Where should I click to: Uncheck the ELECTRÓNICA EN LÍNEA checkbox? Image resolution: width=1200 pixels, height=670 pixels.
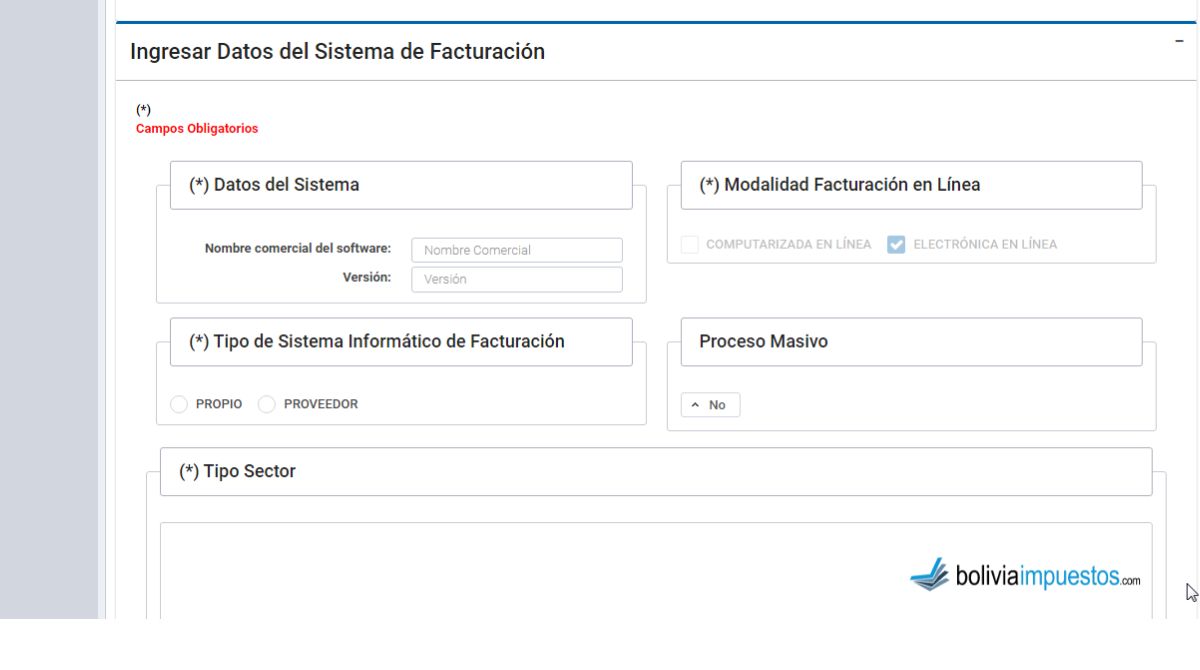(897, 245)
